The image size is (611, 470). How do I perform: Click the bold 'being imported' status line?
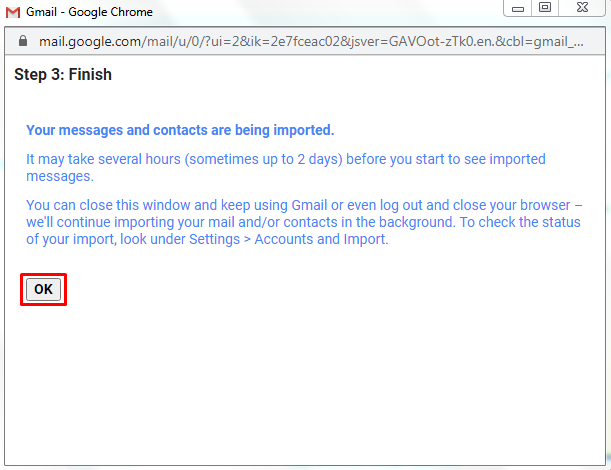coord(180,130)
